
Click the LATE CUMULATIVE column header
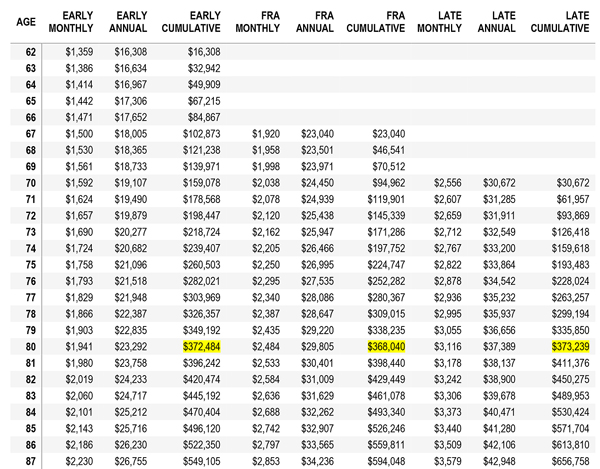[x=560, y=22]
